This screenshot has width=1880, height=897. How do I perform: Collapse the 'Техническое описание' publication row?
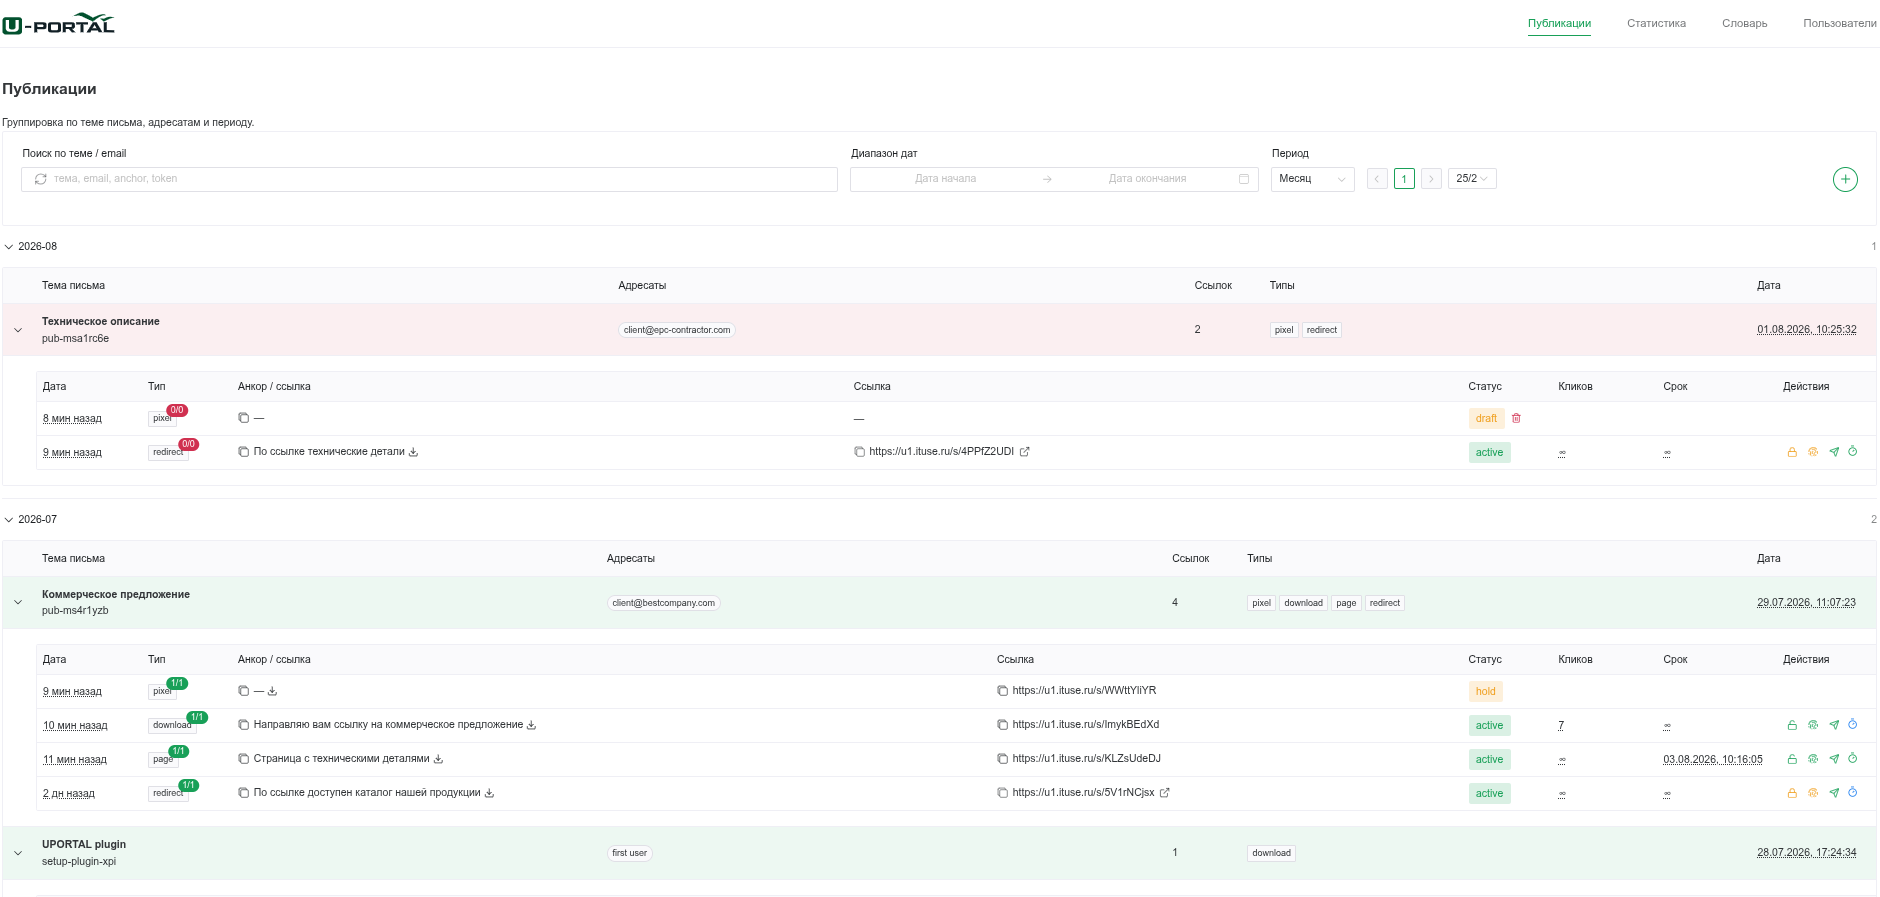point(18,330)
